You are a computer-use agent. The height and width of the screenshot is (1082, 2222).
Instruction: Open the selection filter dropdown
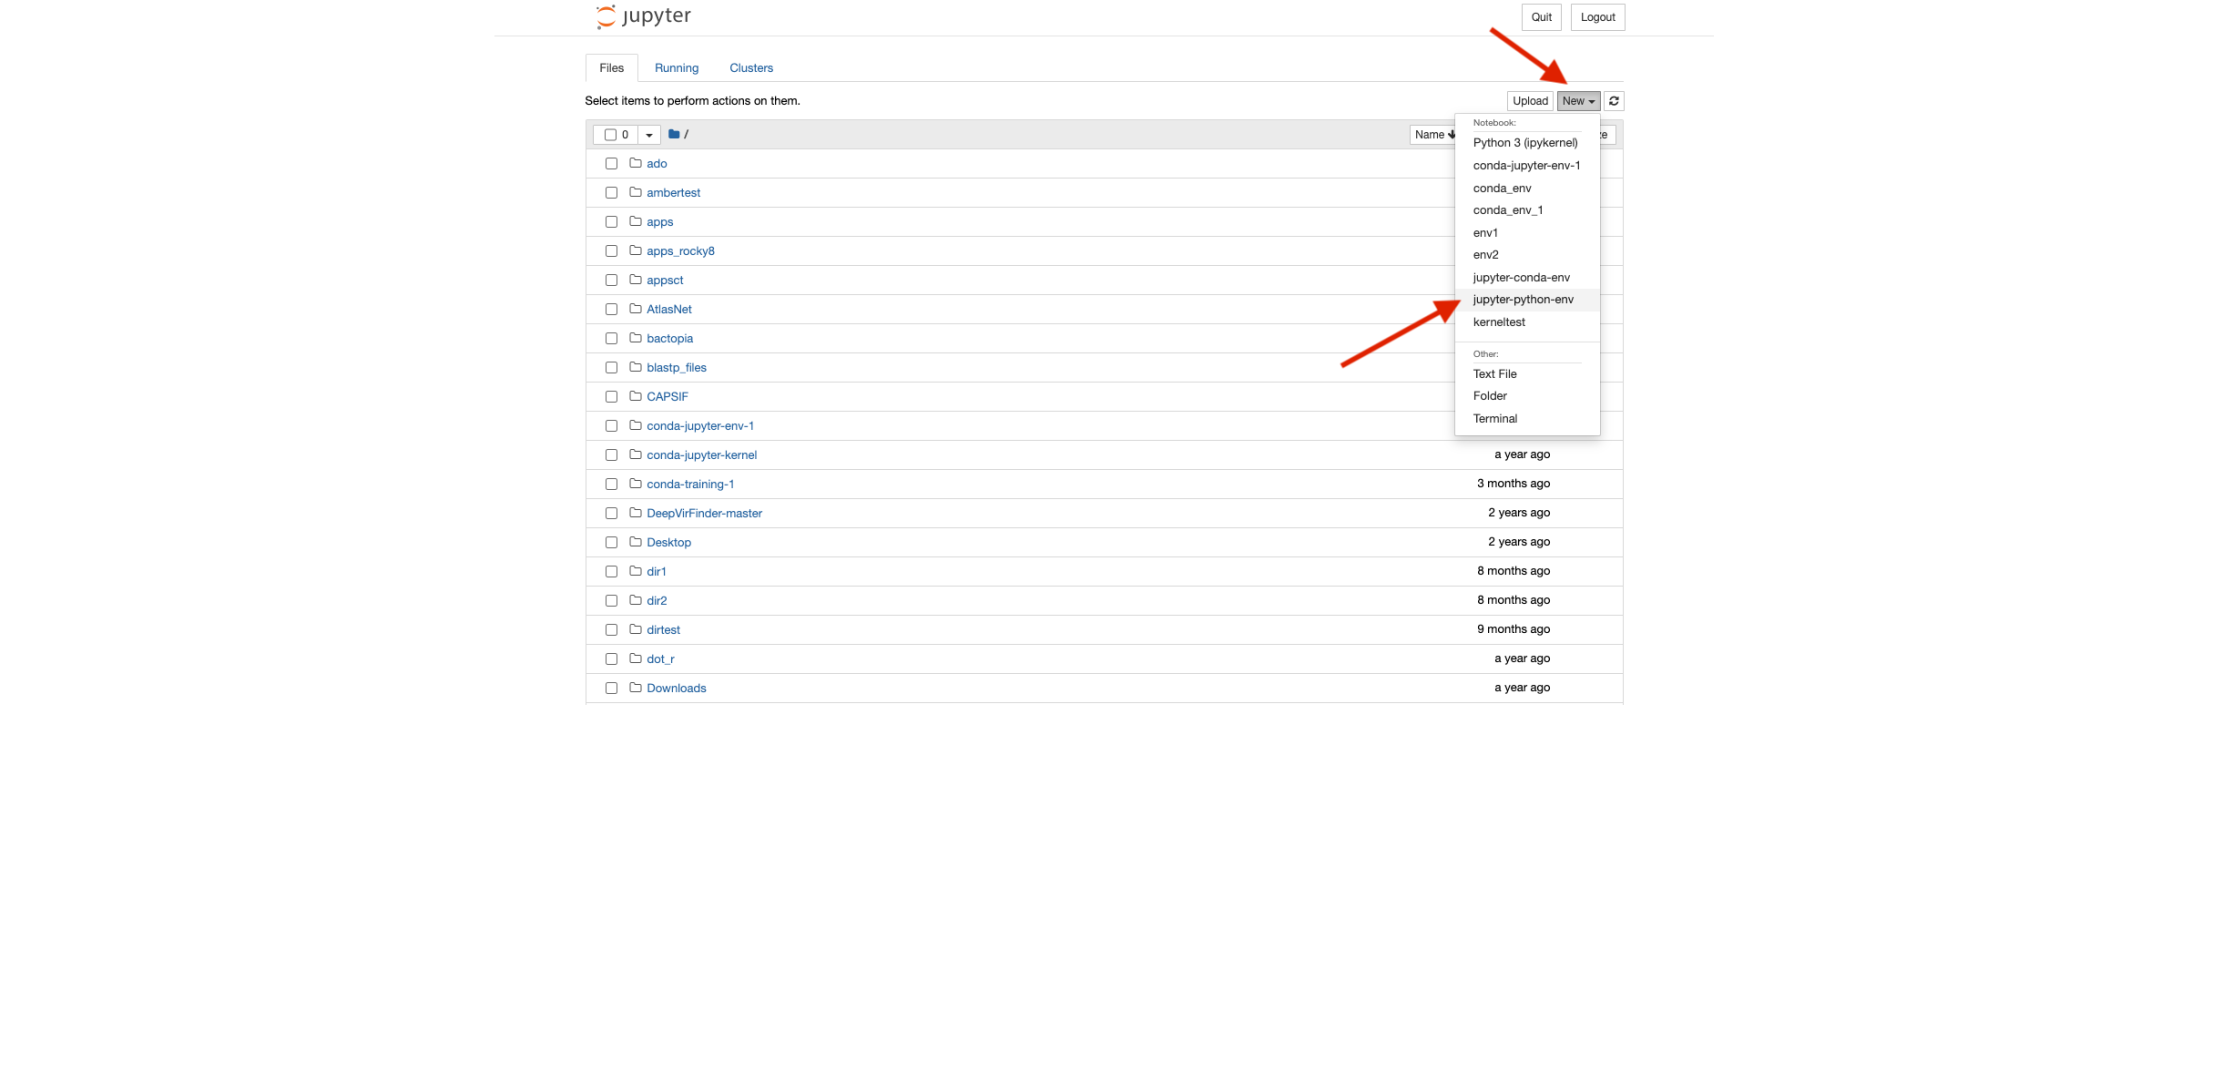(x=649, y=133)
